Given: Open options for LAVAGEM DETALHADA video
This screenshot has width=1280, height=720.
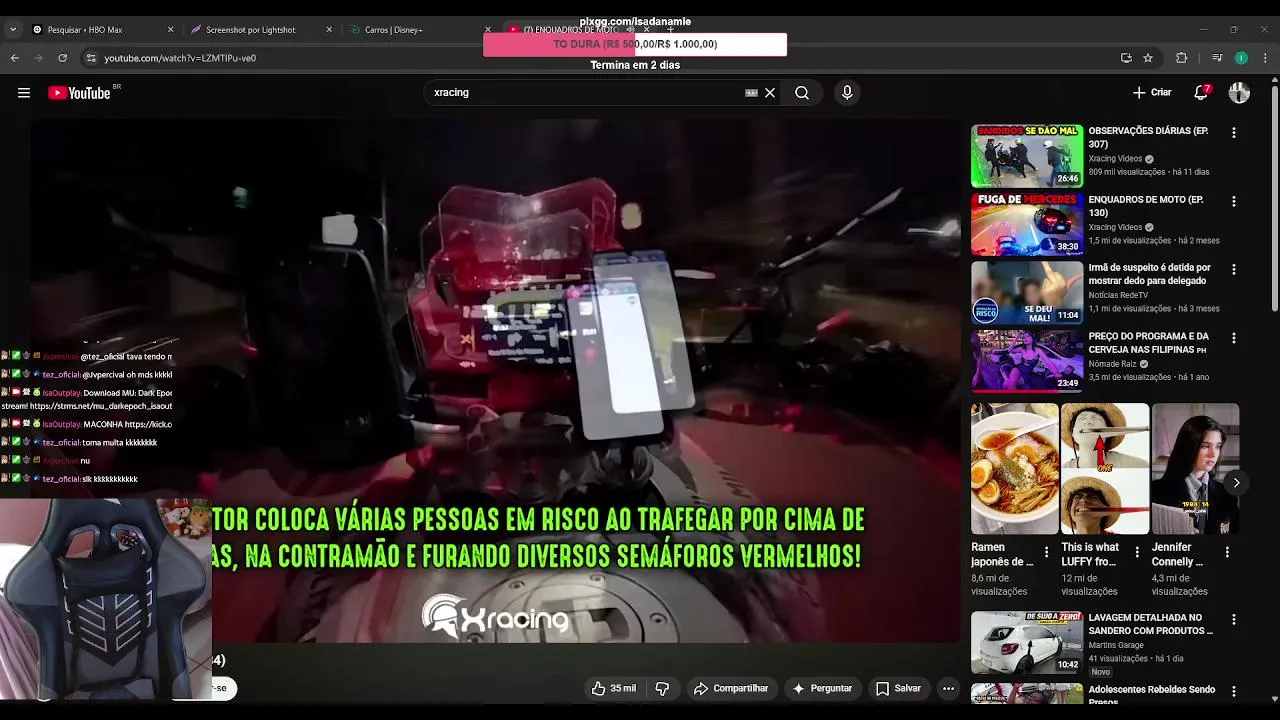Looking at the screenshot, I should 1233,620.
